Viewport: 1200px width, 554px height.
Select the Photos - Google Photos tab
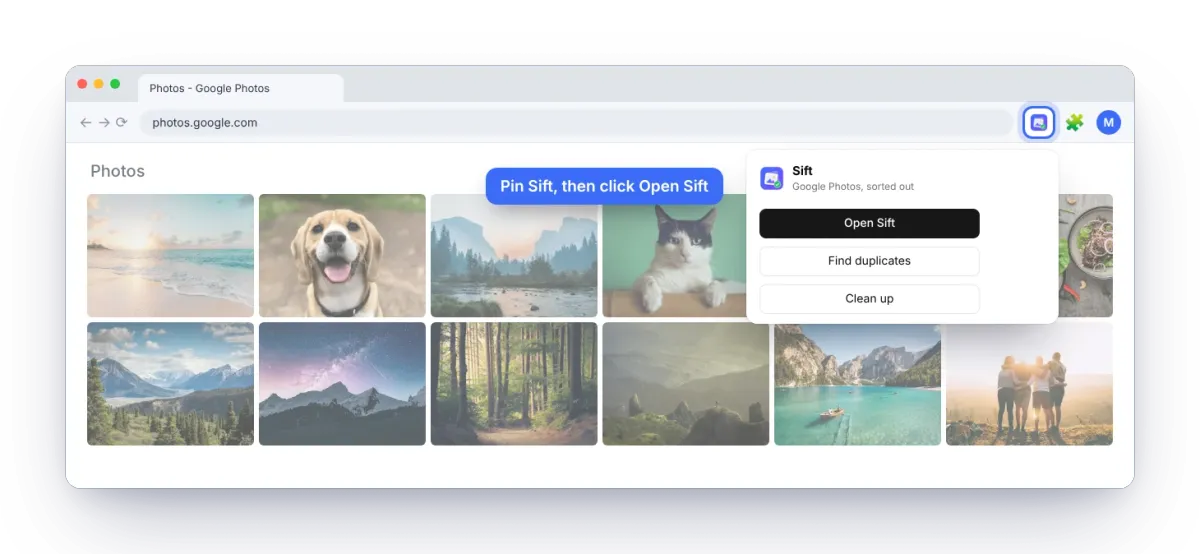241,88
